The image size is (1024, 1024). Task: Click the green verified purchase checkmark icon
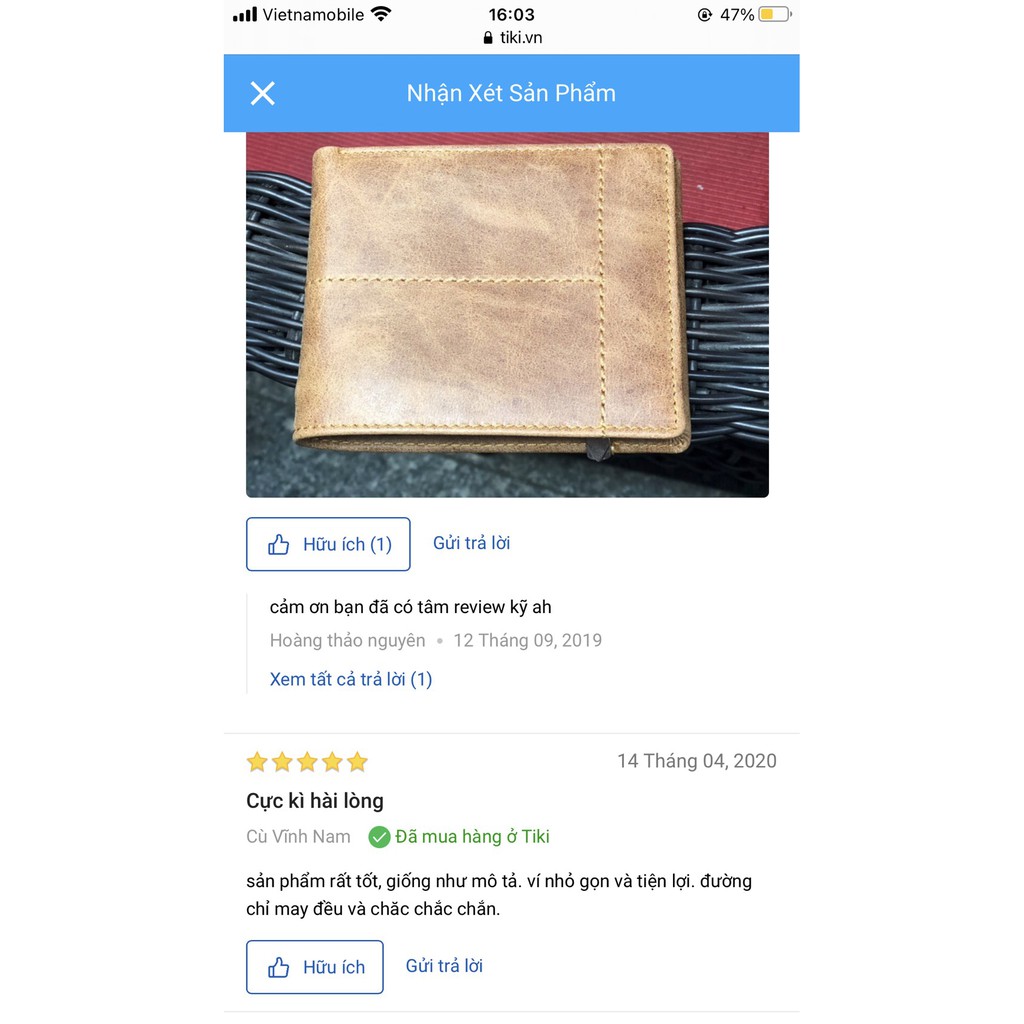(379, 837)
